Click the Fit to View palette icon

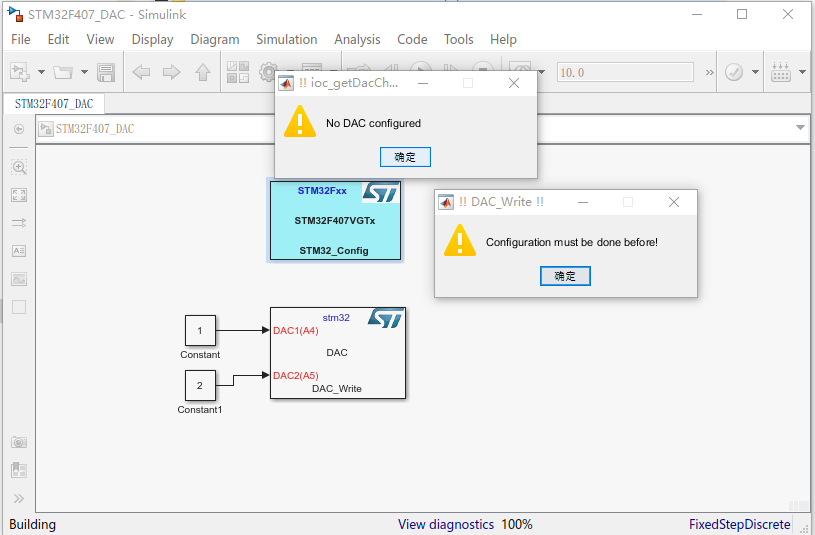click(19, 195)
